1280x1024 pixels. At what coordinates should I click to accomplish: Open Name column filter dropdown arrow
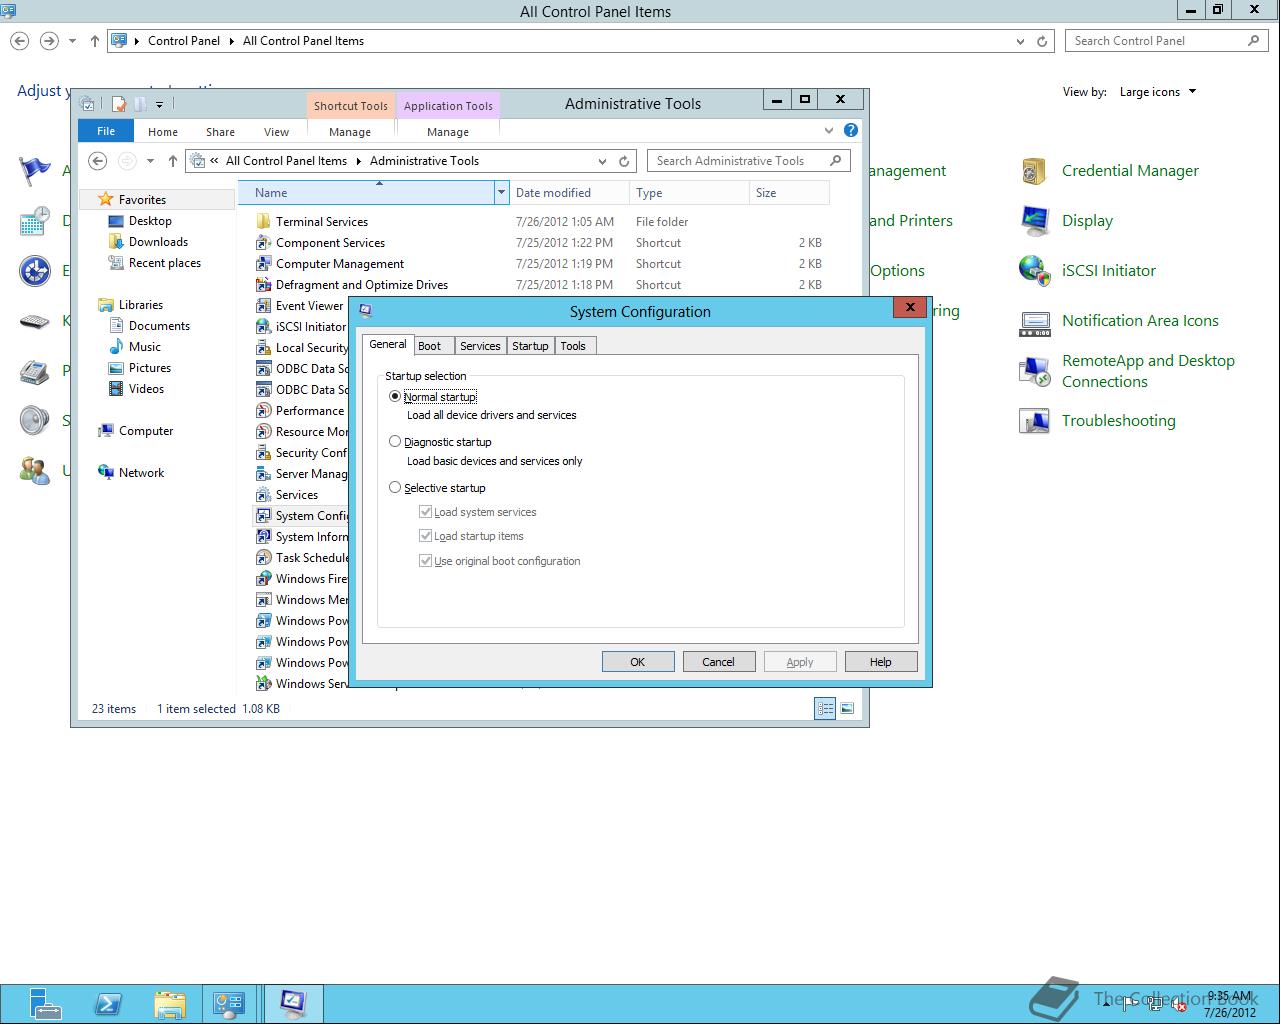(x=502, y=193)
